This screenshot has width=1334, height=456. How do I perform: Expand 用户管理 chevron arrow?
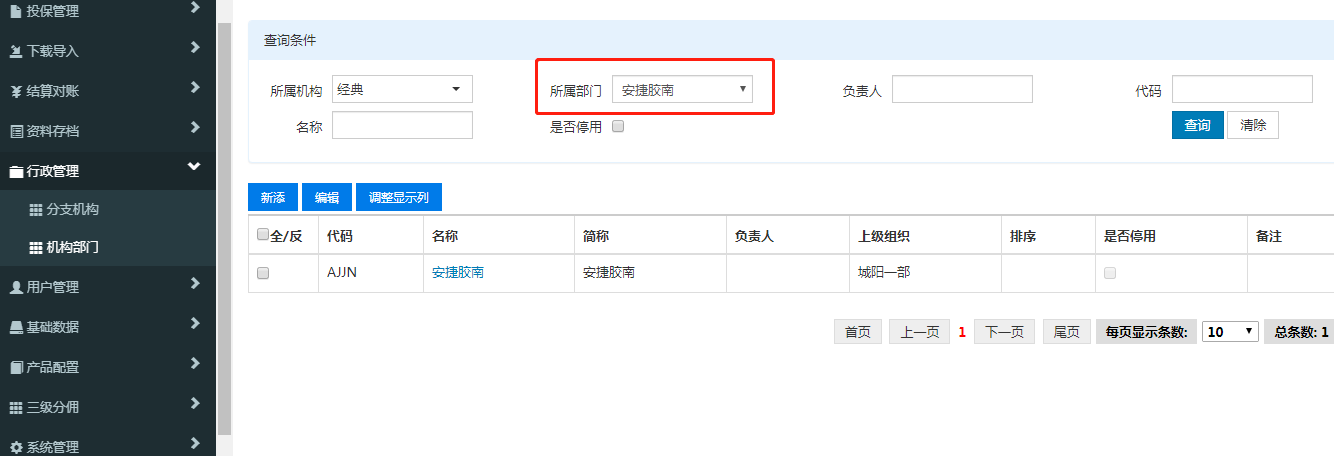tap(195, 284)
